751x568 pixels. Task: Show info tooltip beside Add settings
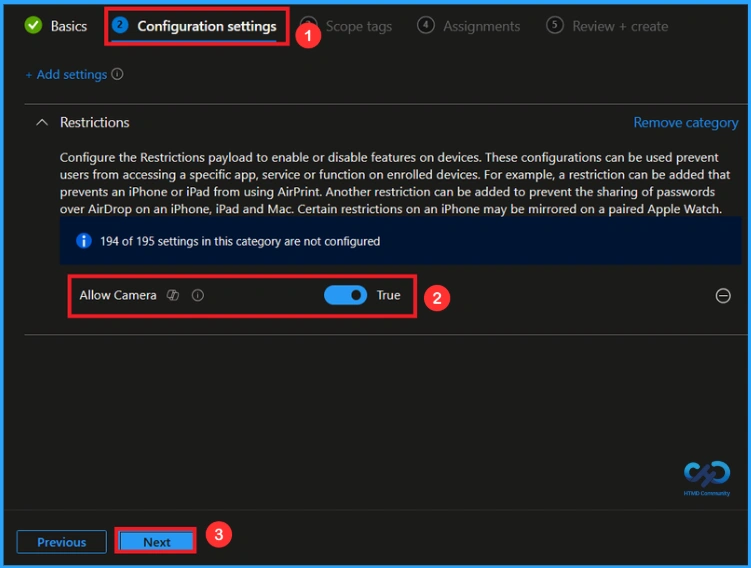pyautogui.click(x=117, y=74)
